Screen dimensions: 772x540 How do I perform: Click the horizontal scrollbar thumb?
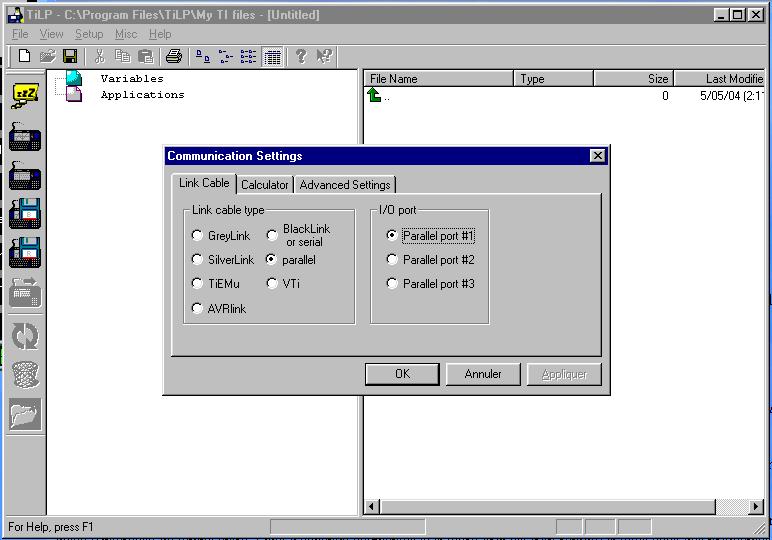coord(548,506)
